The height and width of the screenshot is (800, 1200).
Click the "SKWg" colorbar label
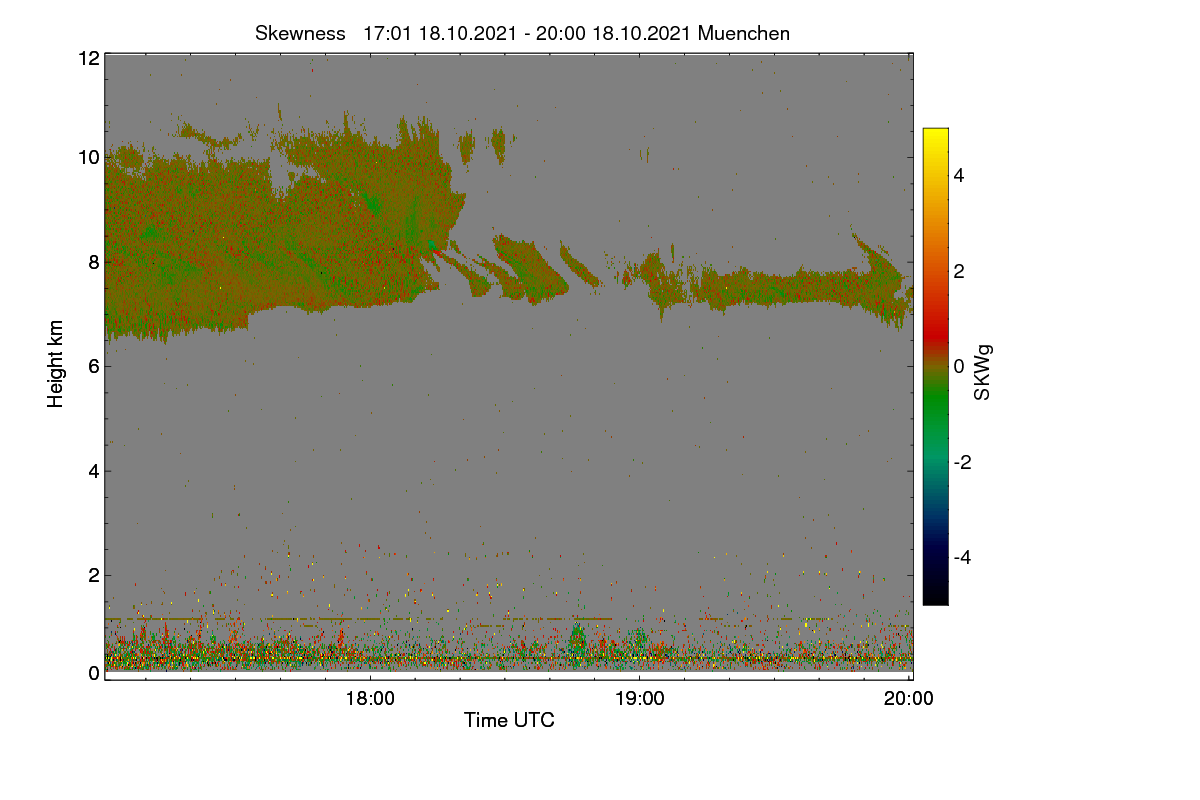coord(982,373)
